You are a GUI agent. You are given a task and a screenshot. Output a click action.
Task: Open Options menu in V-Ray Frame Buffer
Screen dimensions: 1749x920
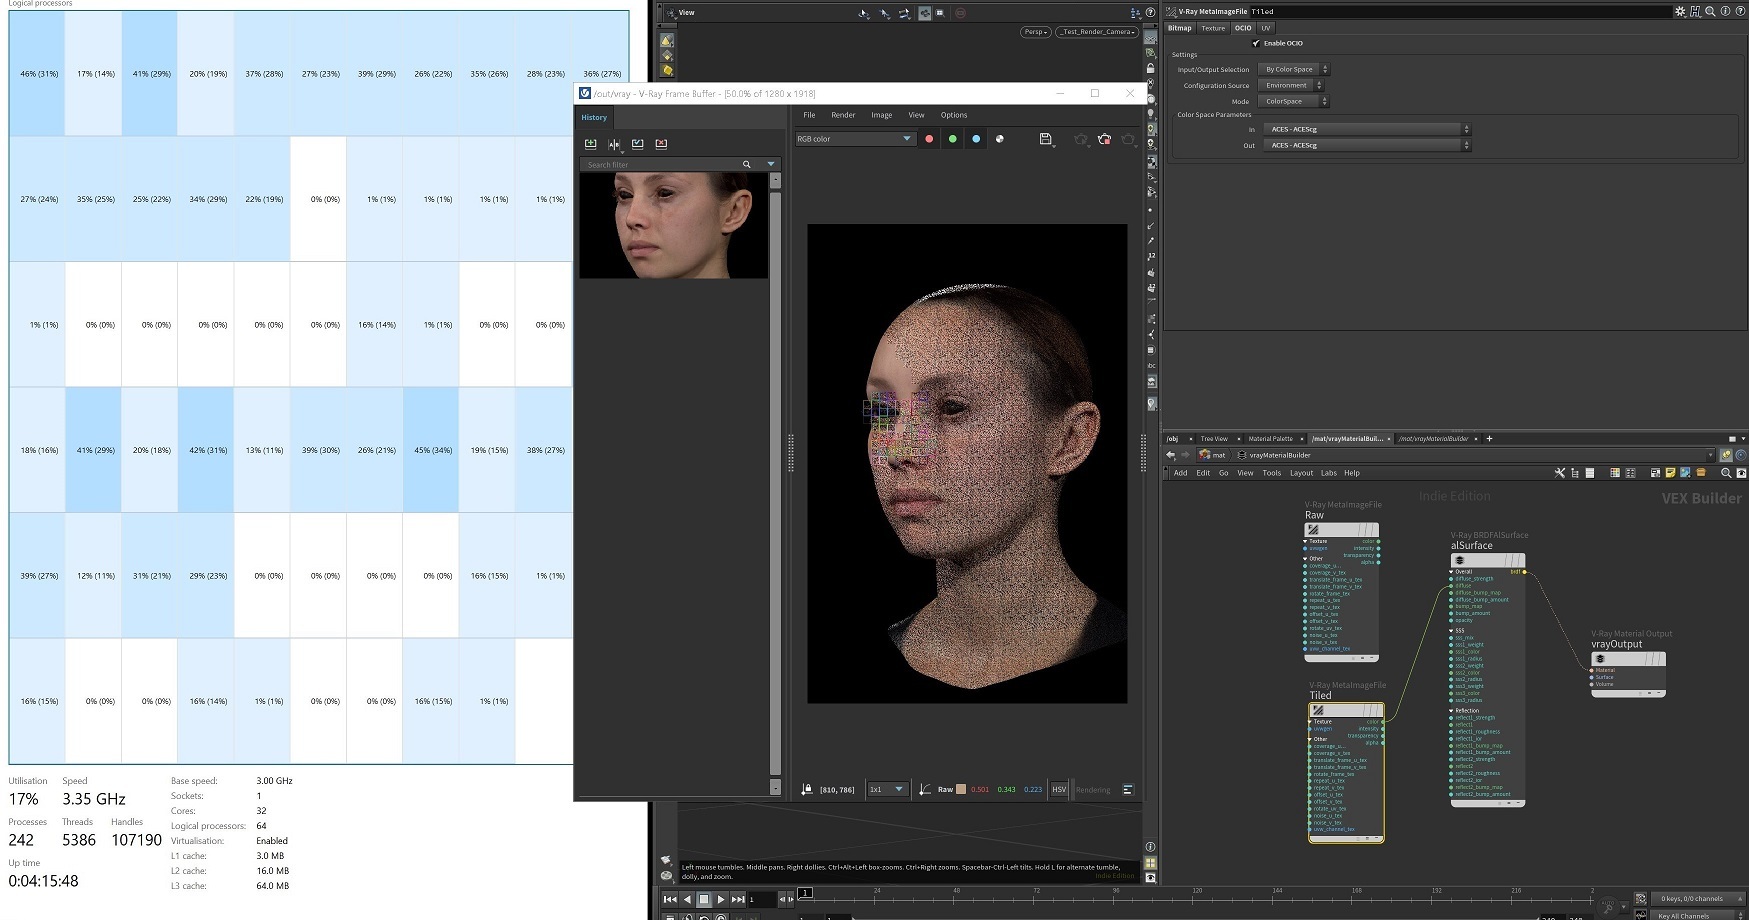click(954, 115)
